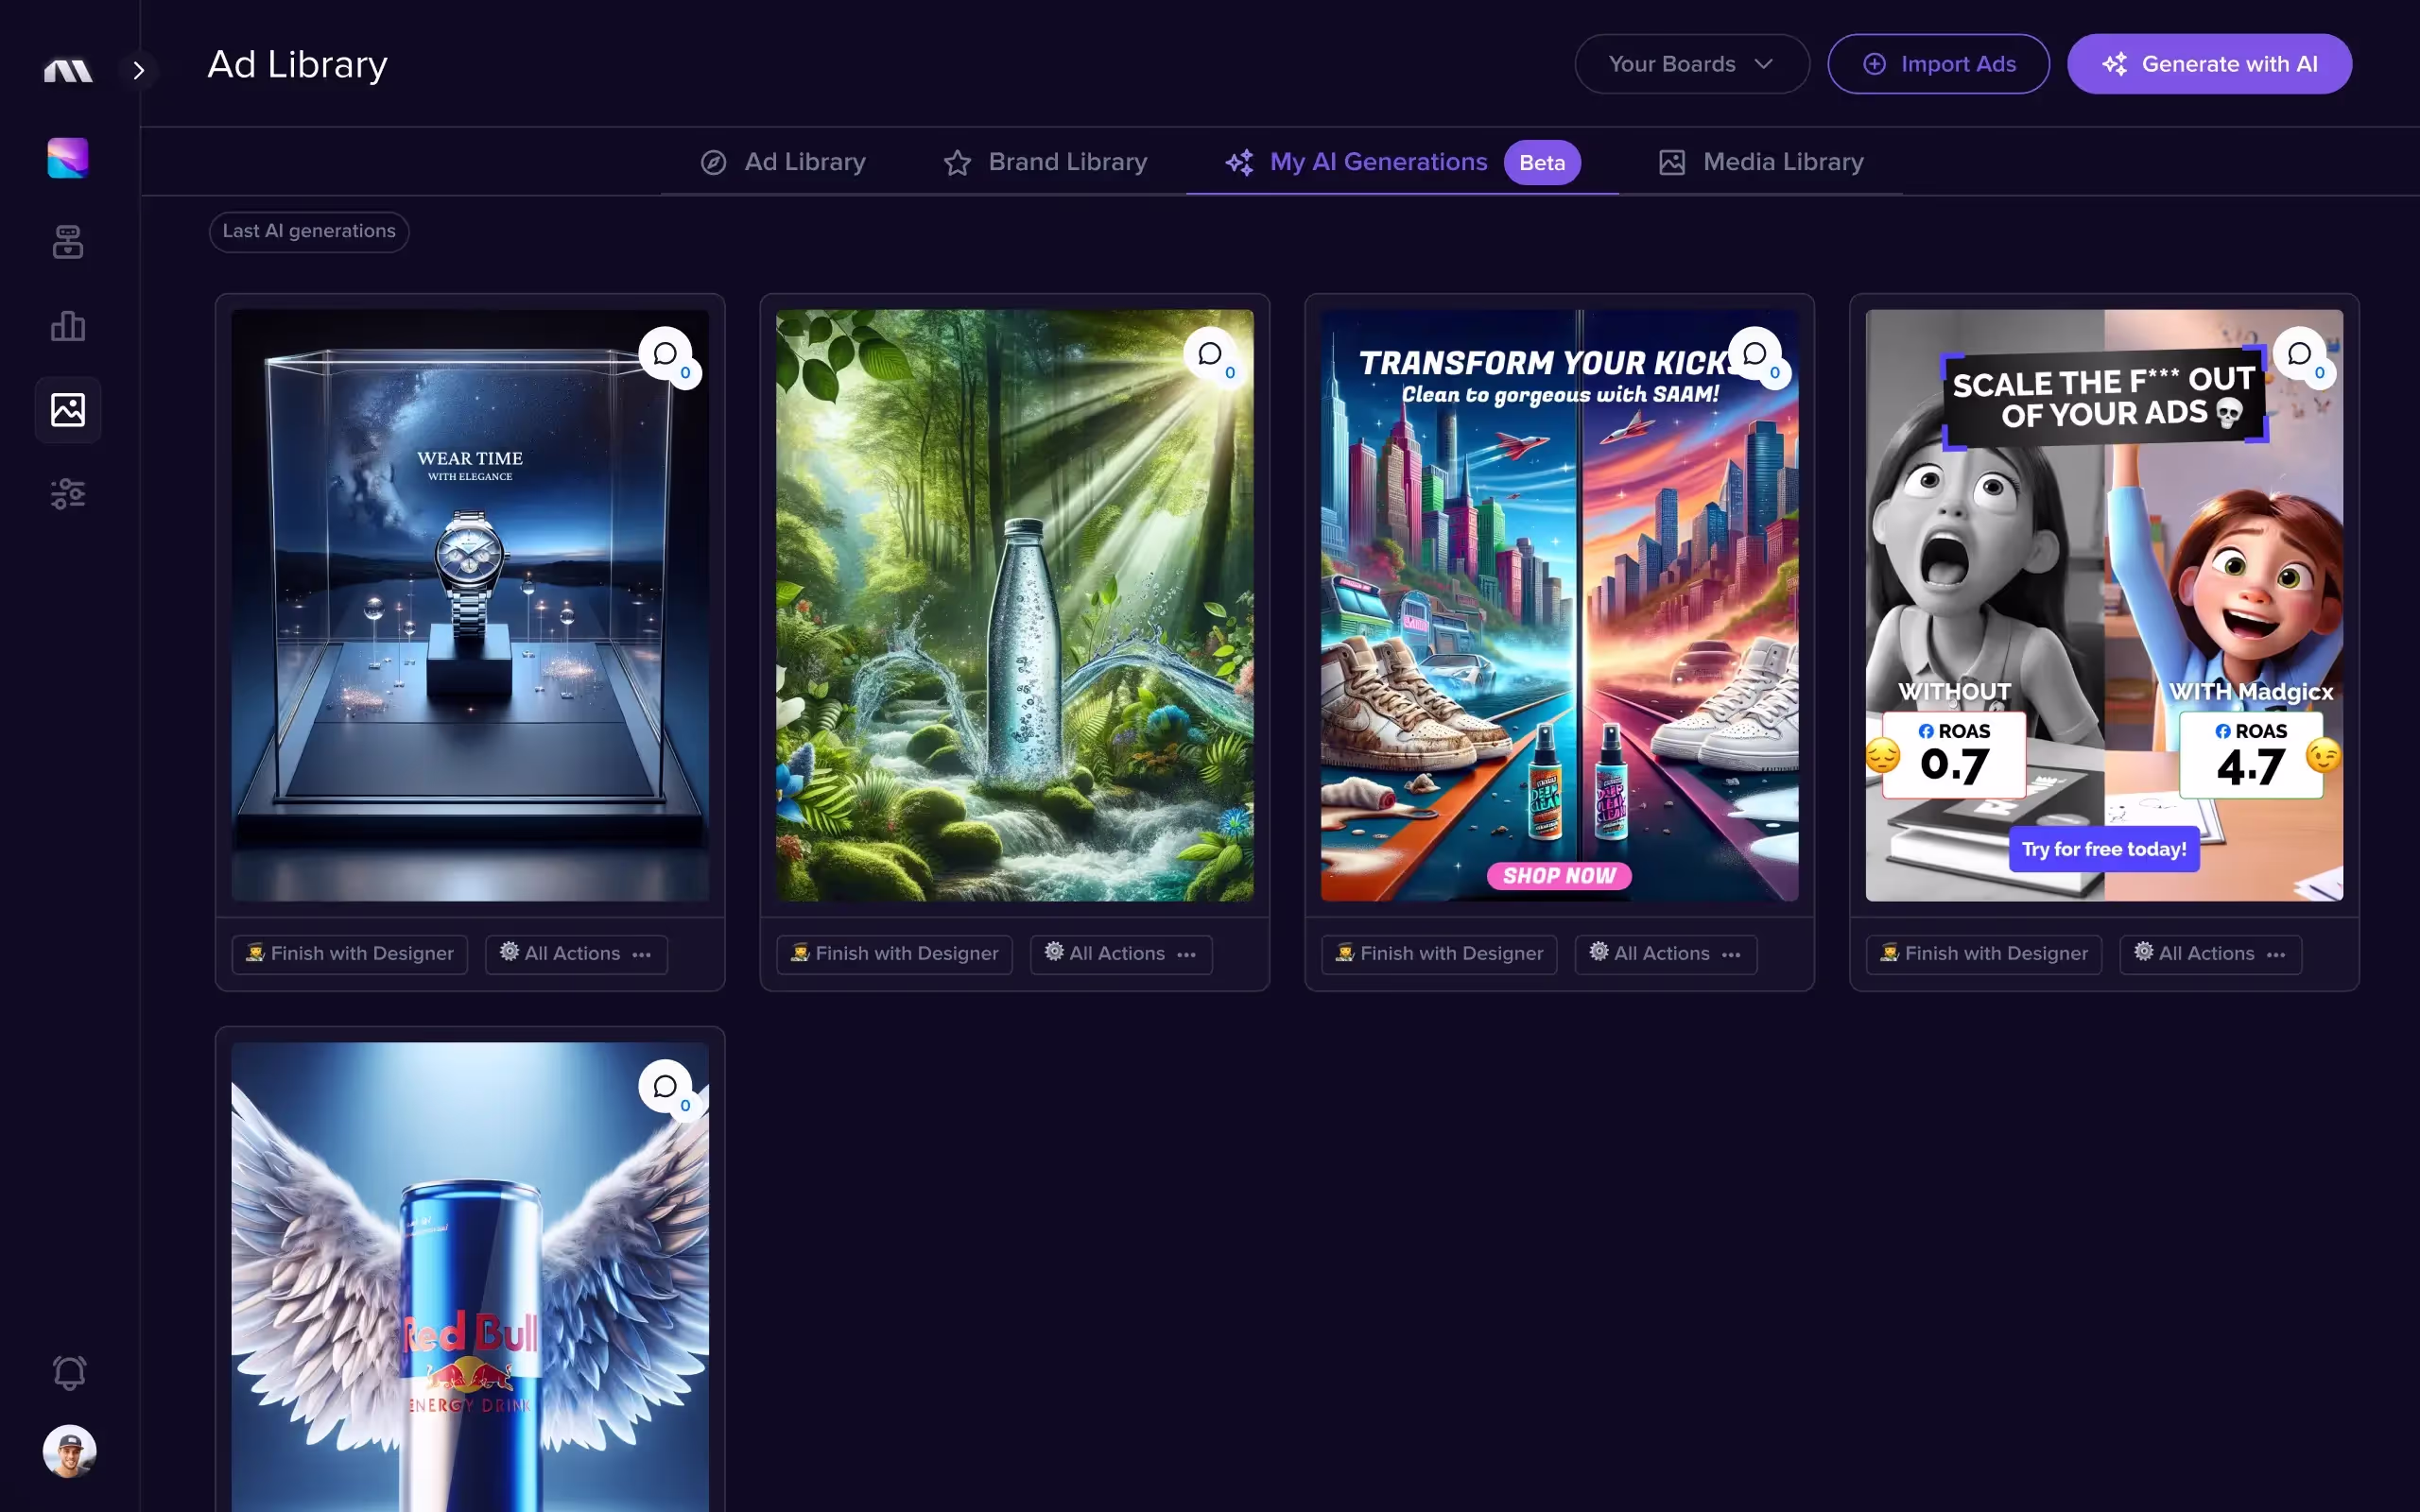Open the automation bot icon in the sidebar

68,242
